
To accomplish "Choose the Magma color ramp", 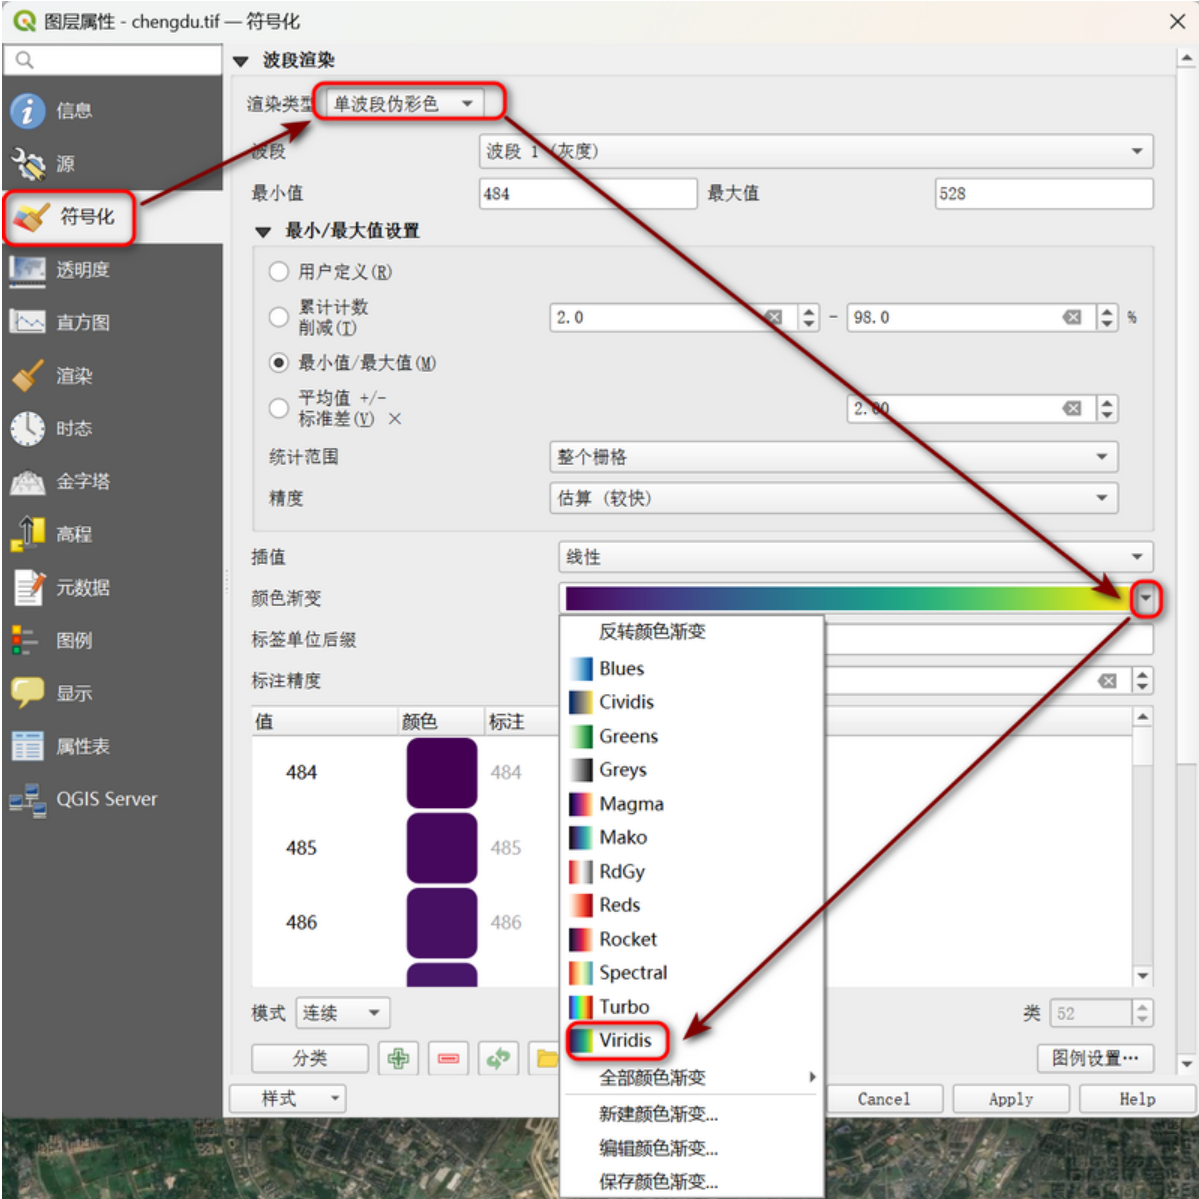I will point(692,804).
